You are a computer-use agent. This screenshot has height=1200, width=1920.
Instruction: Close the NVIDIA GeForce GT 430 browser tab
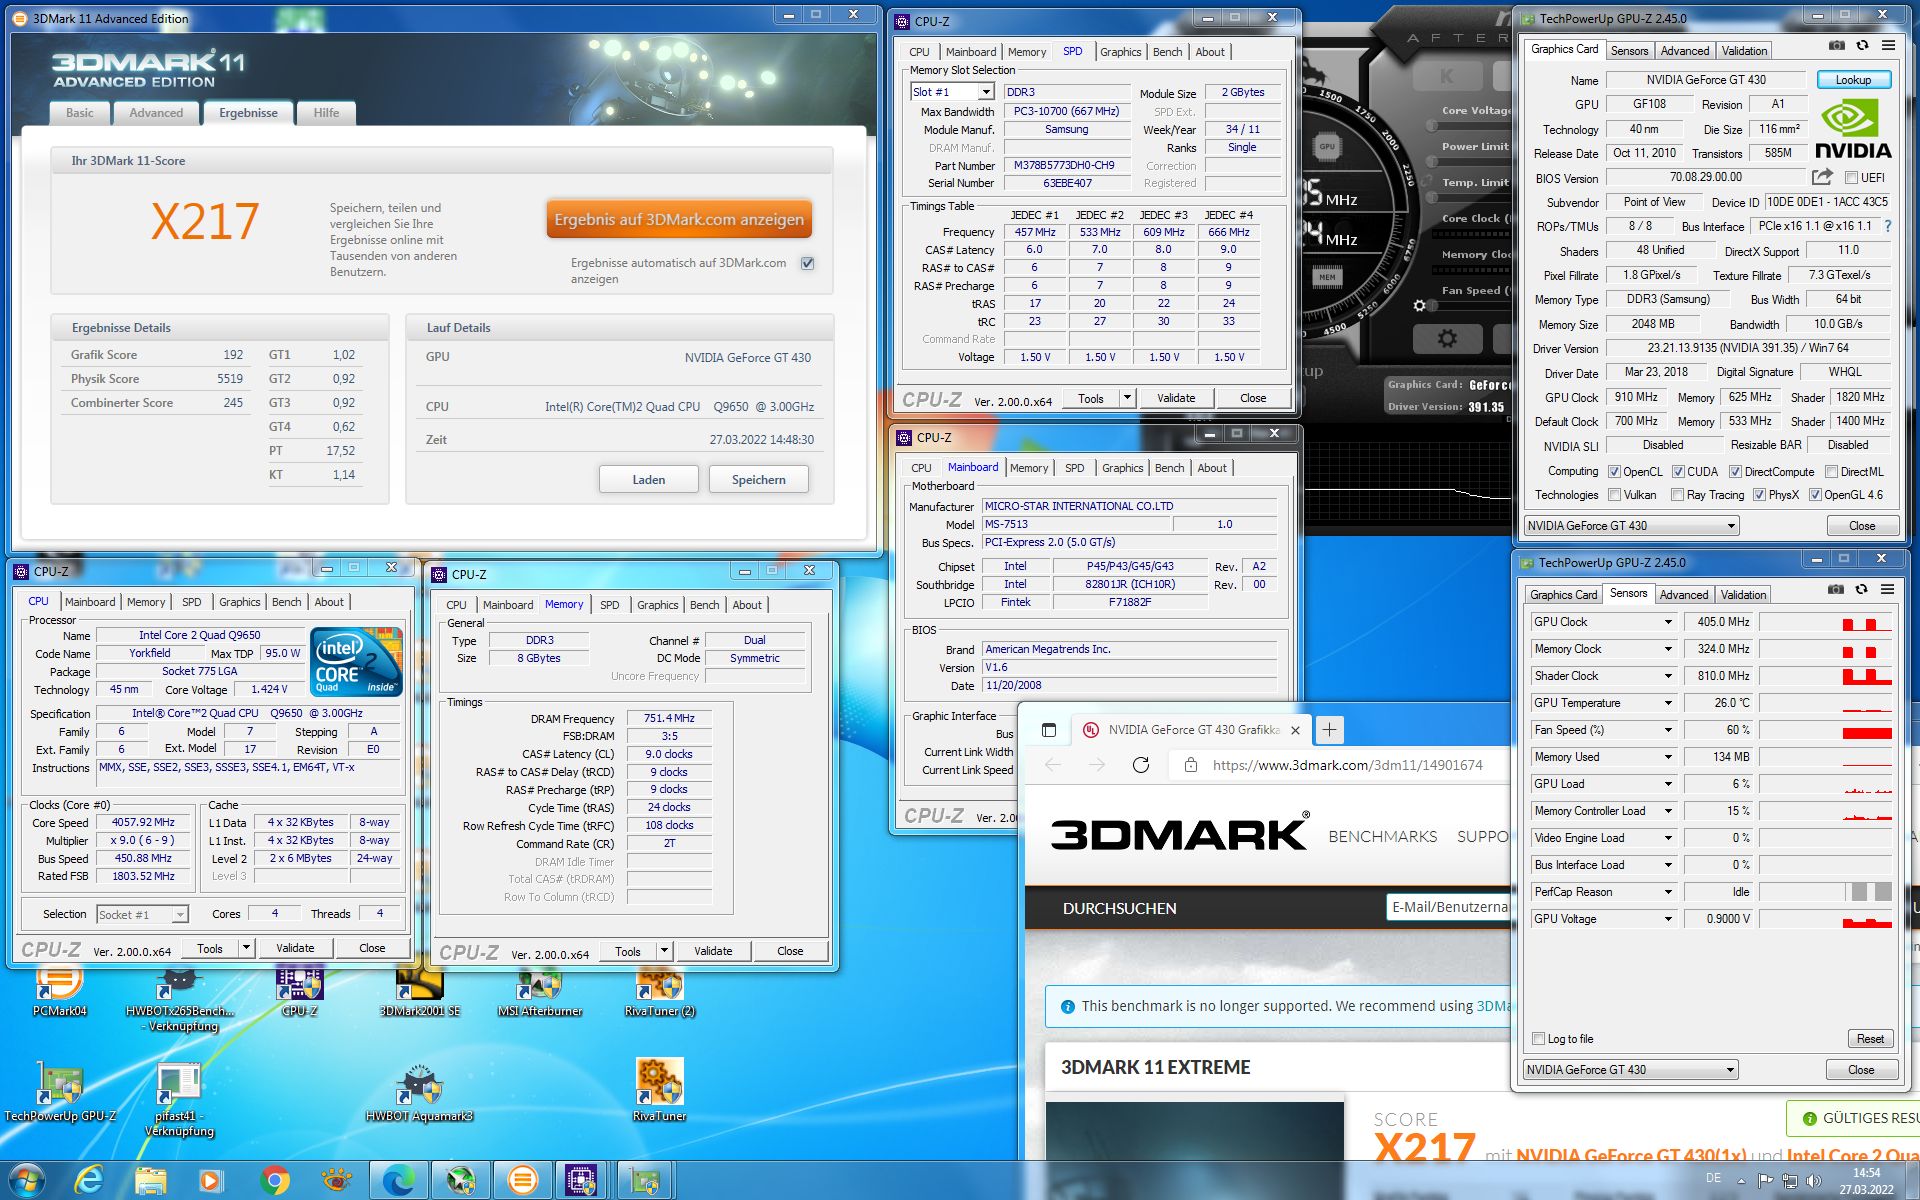point(1295,730)
